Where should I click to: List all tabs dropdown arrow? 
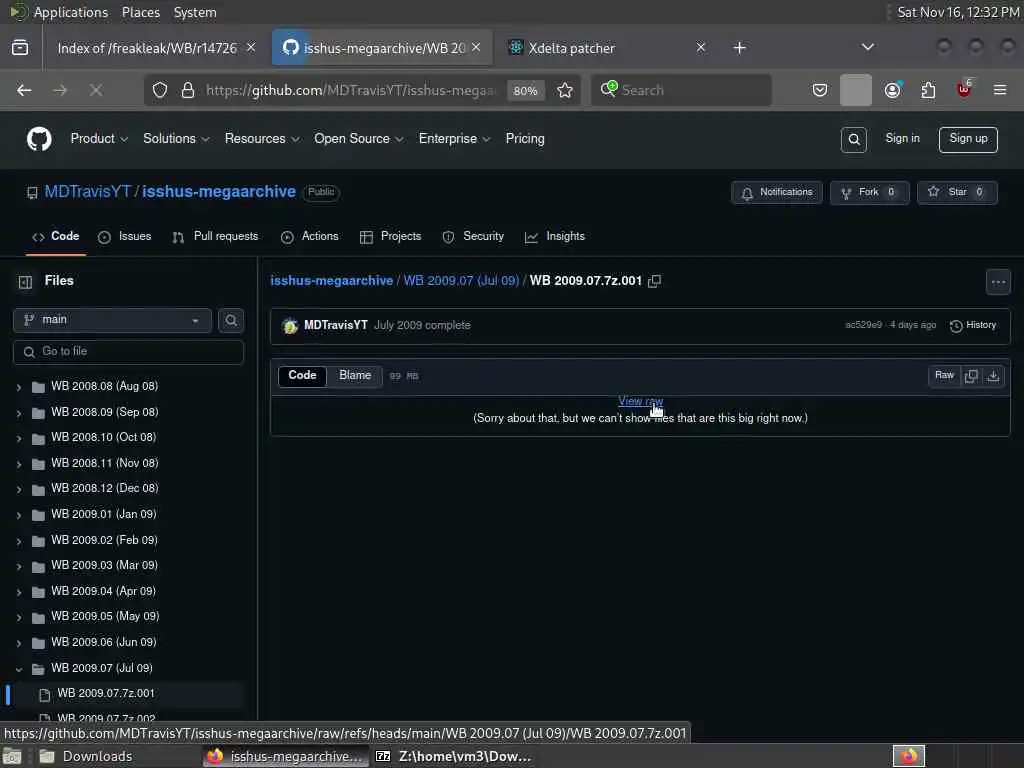tap(867, 47)
